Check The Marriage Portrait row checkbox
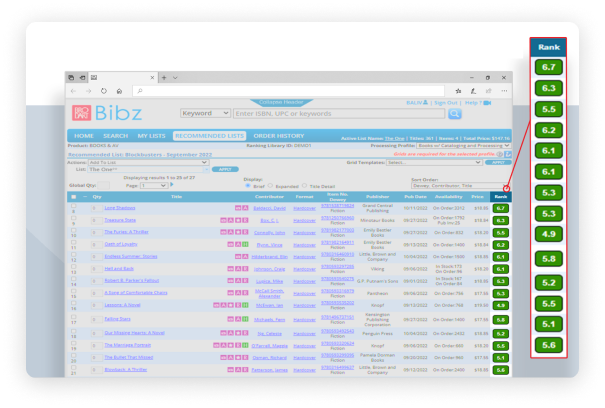 coord(73,344)
